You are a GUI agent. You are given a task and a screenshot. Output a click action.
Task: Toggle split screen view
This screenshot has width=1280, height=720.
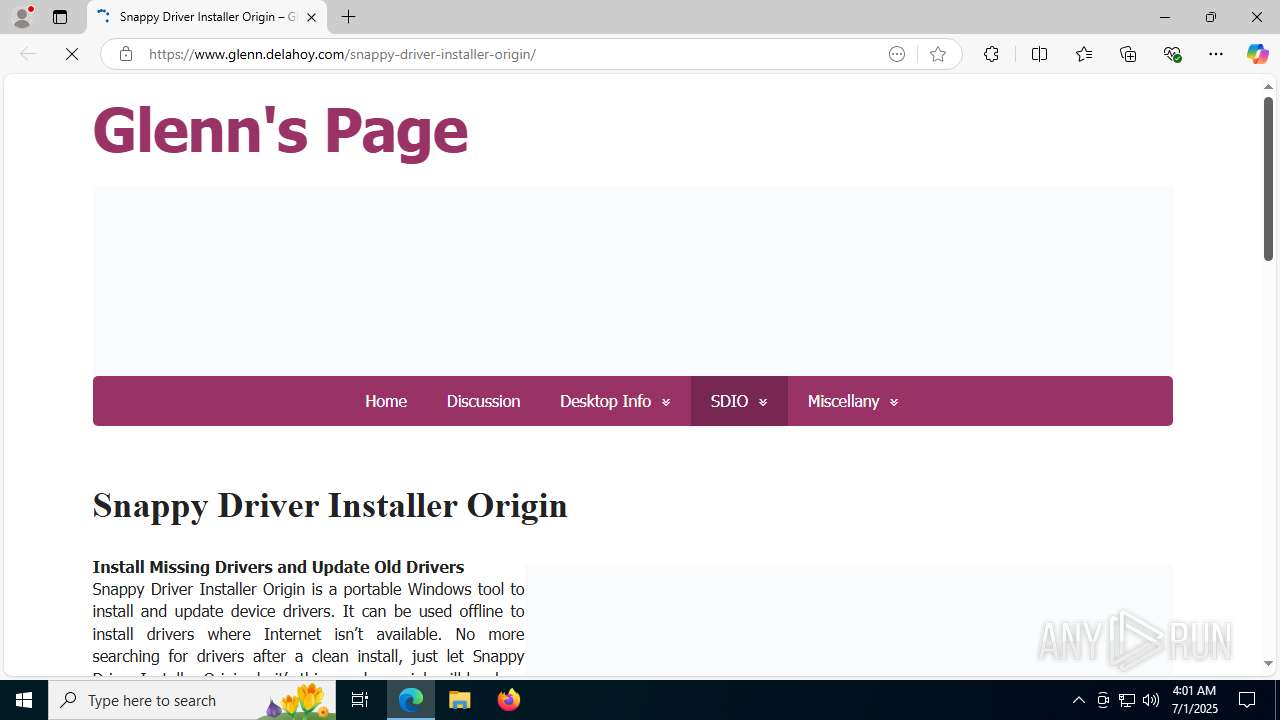tap(1039, 54)
